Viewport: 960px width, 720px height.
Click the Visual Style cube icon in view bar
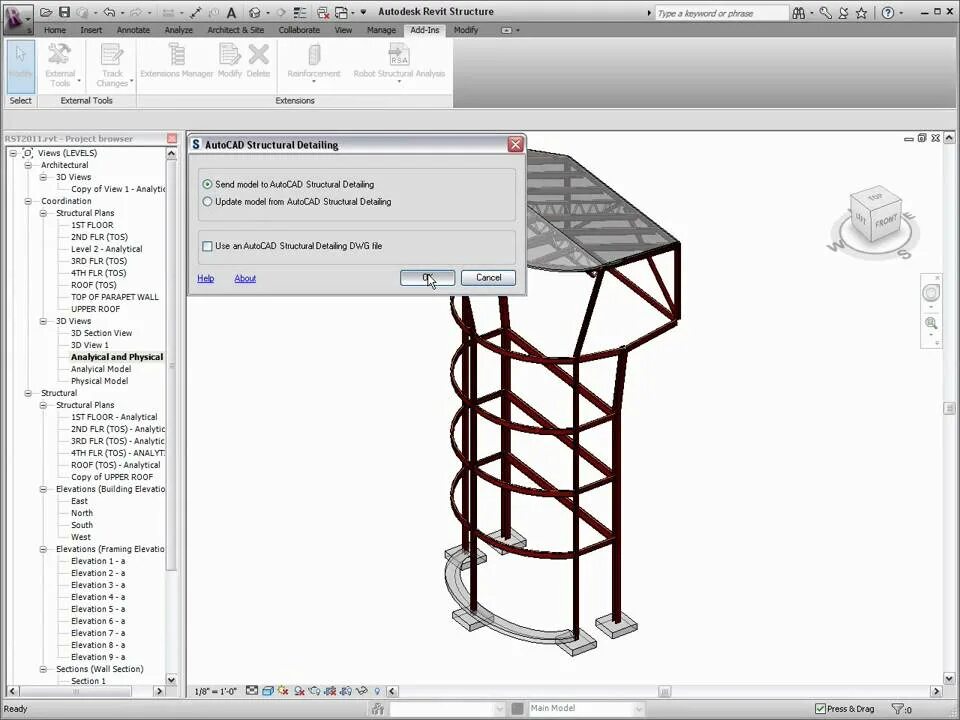[x=268, y=691]
